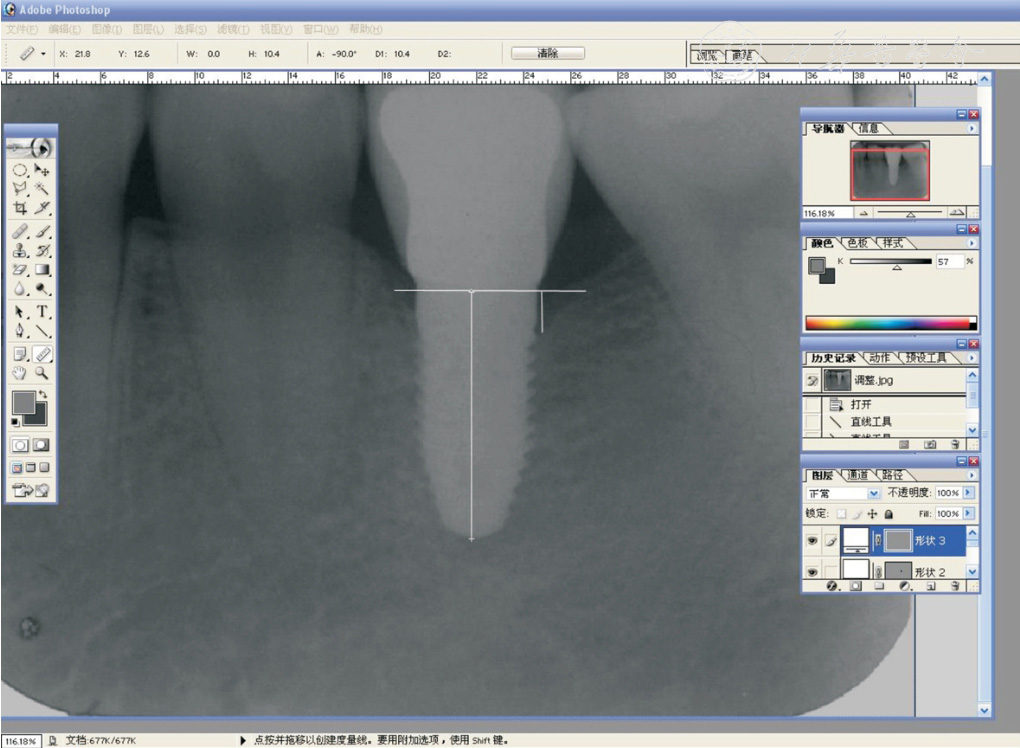This screenshot has height=748, width=1020.
Task: Select the Crop tool in the toolbox
Action: point(20,208)
